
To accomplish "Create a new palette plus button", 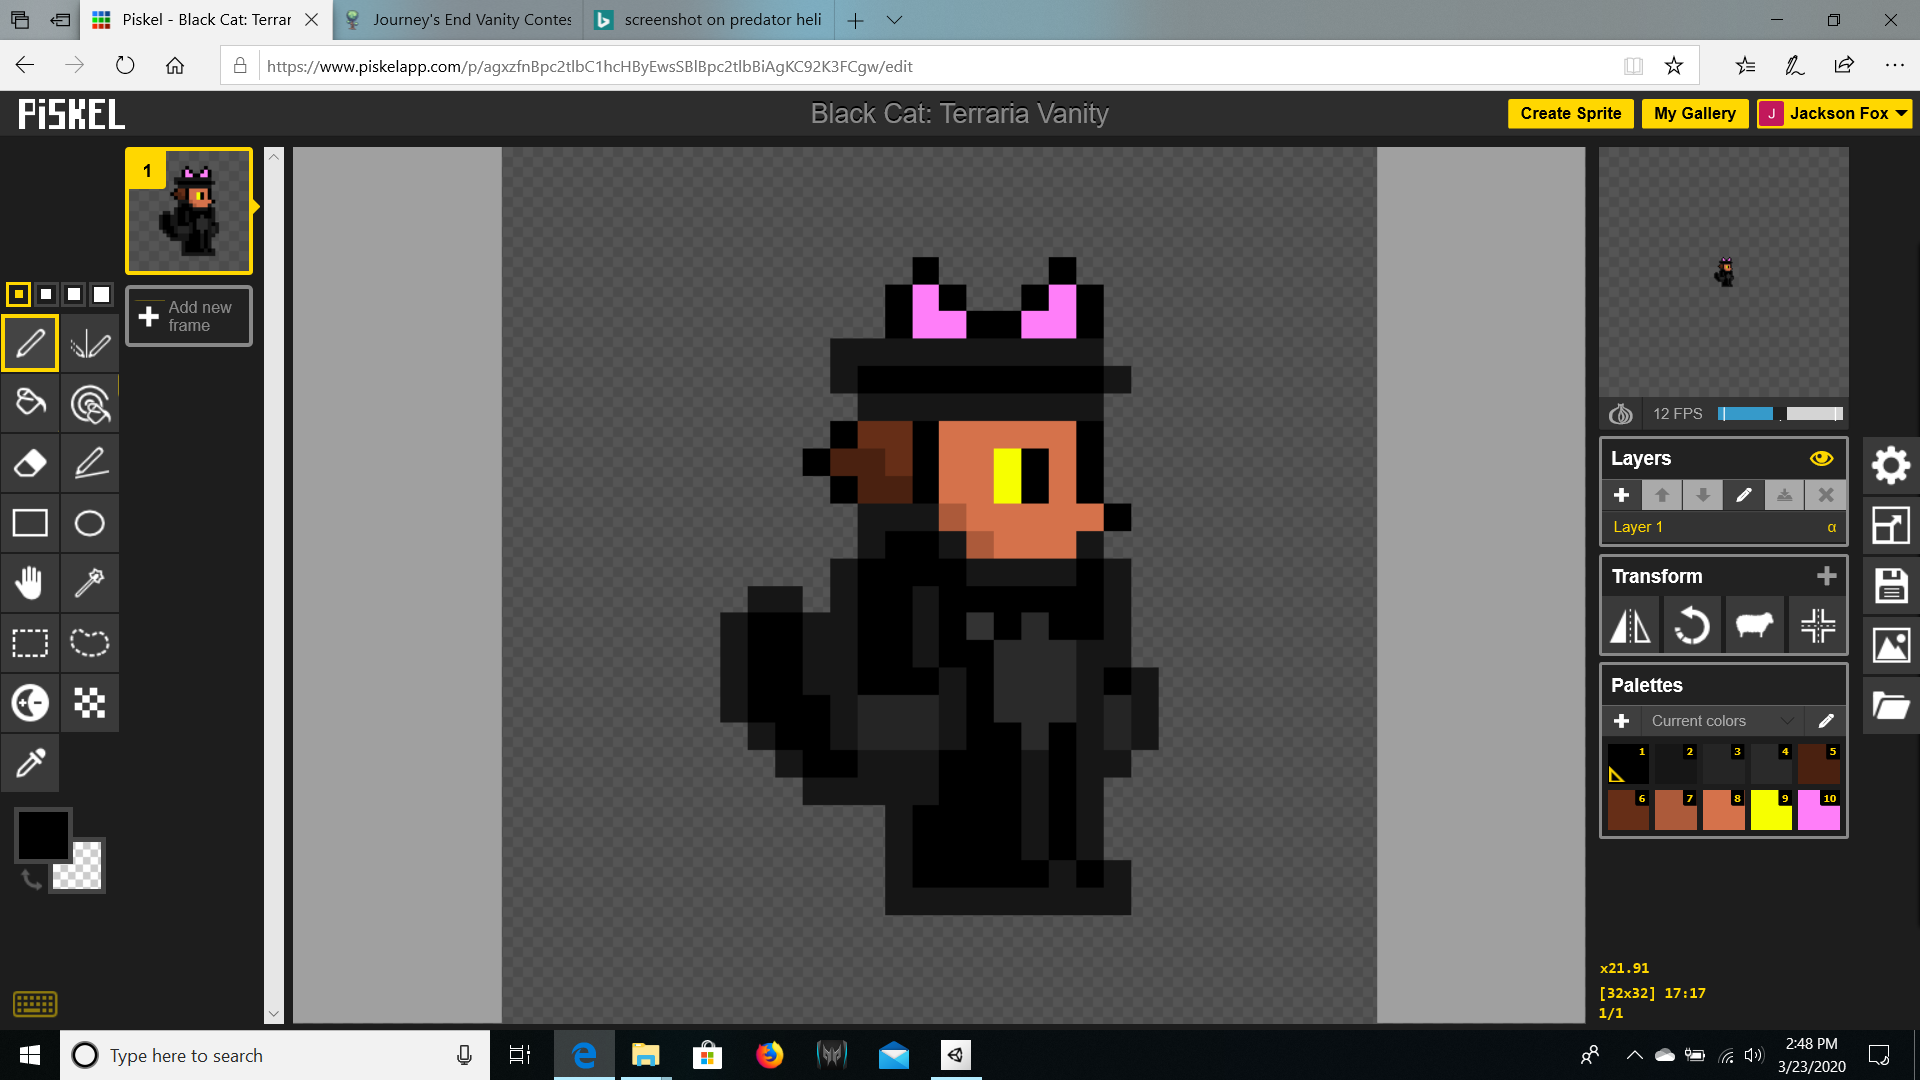I will 1621,721.
